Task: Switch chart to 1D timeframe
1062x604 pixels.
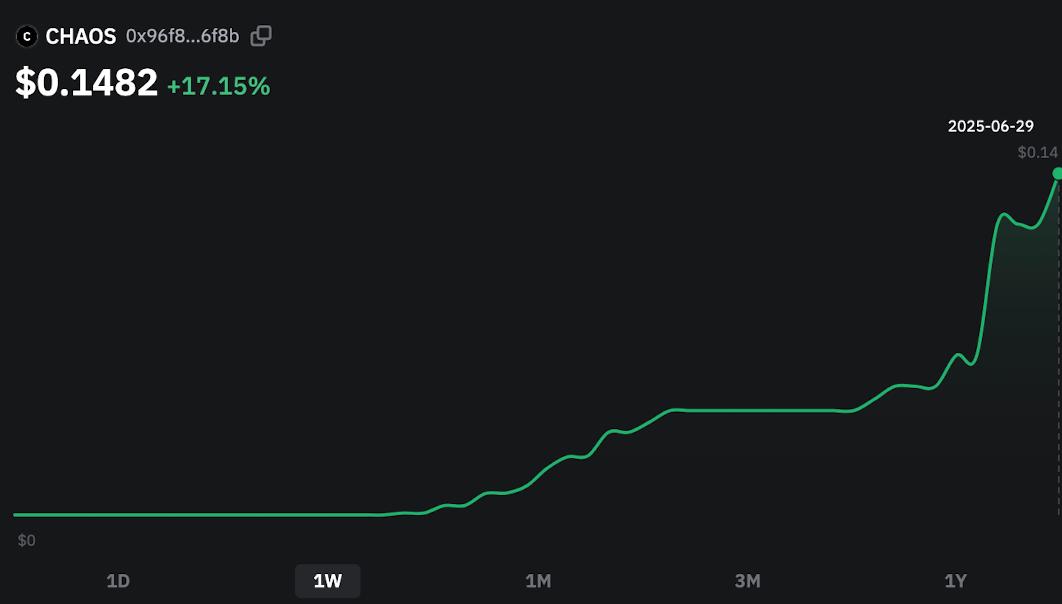Action: pos(118,581)
